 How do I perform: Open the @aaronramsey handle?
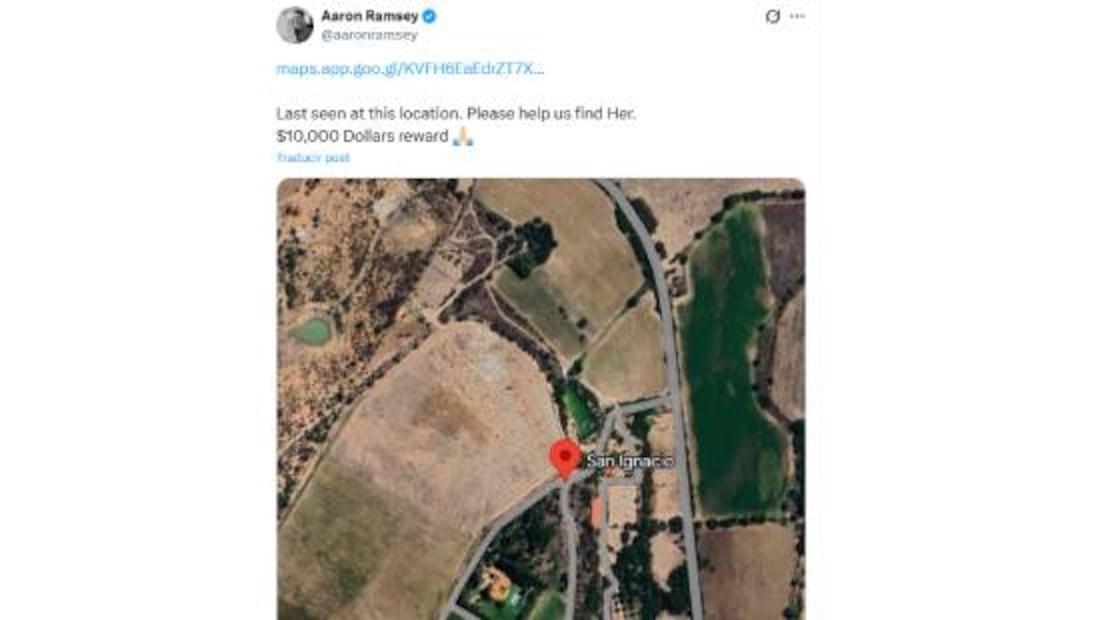pyautogui.click(x=369, y=35)
